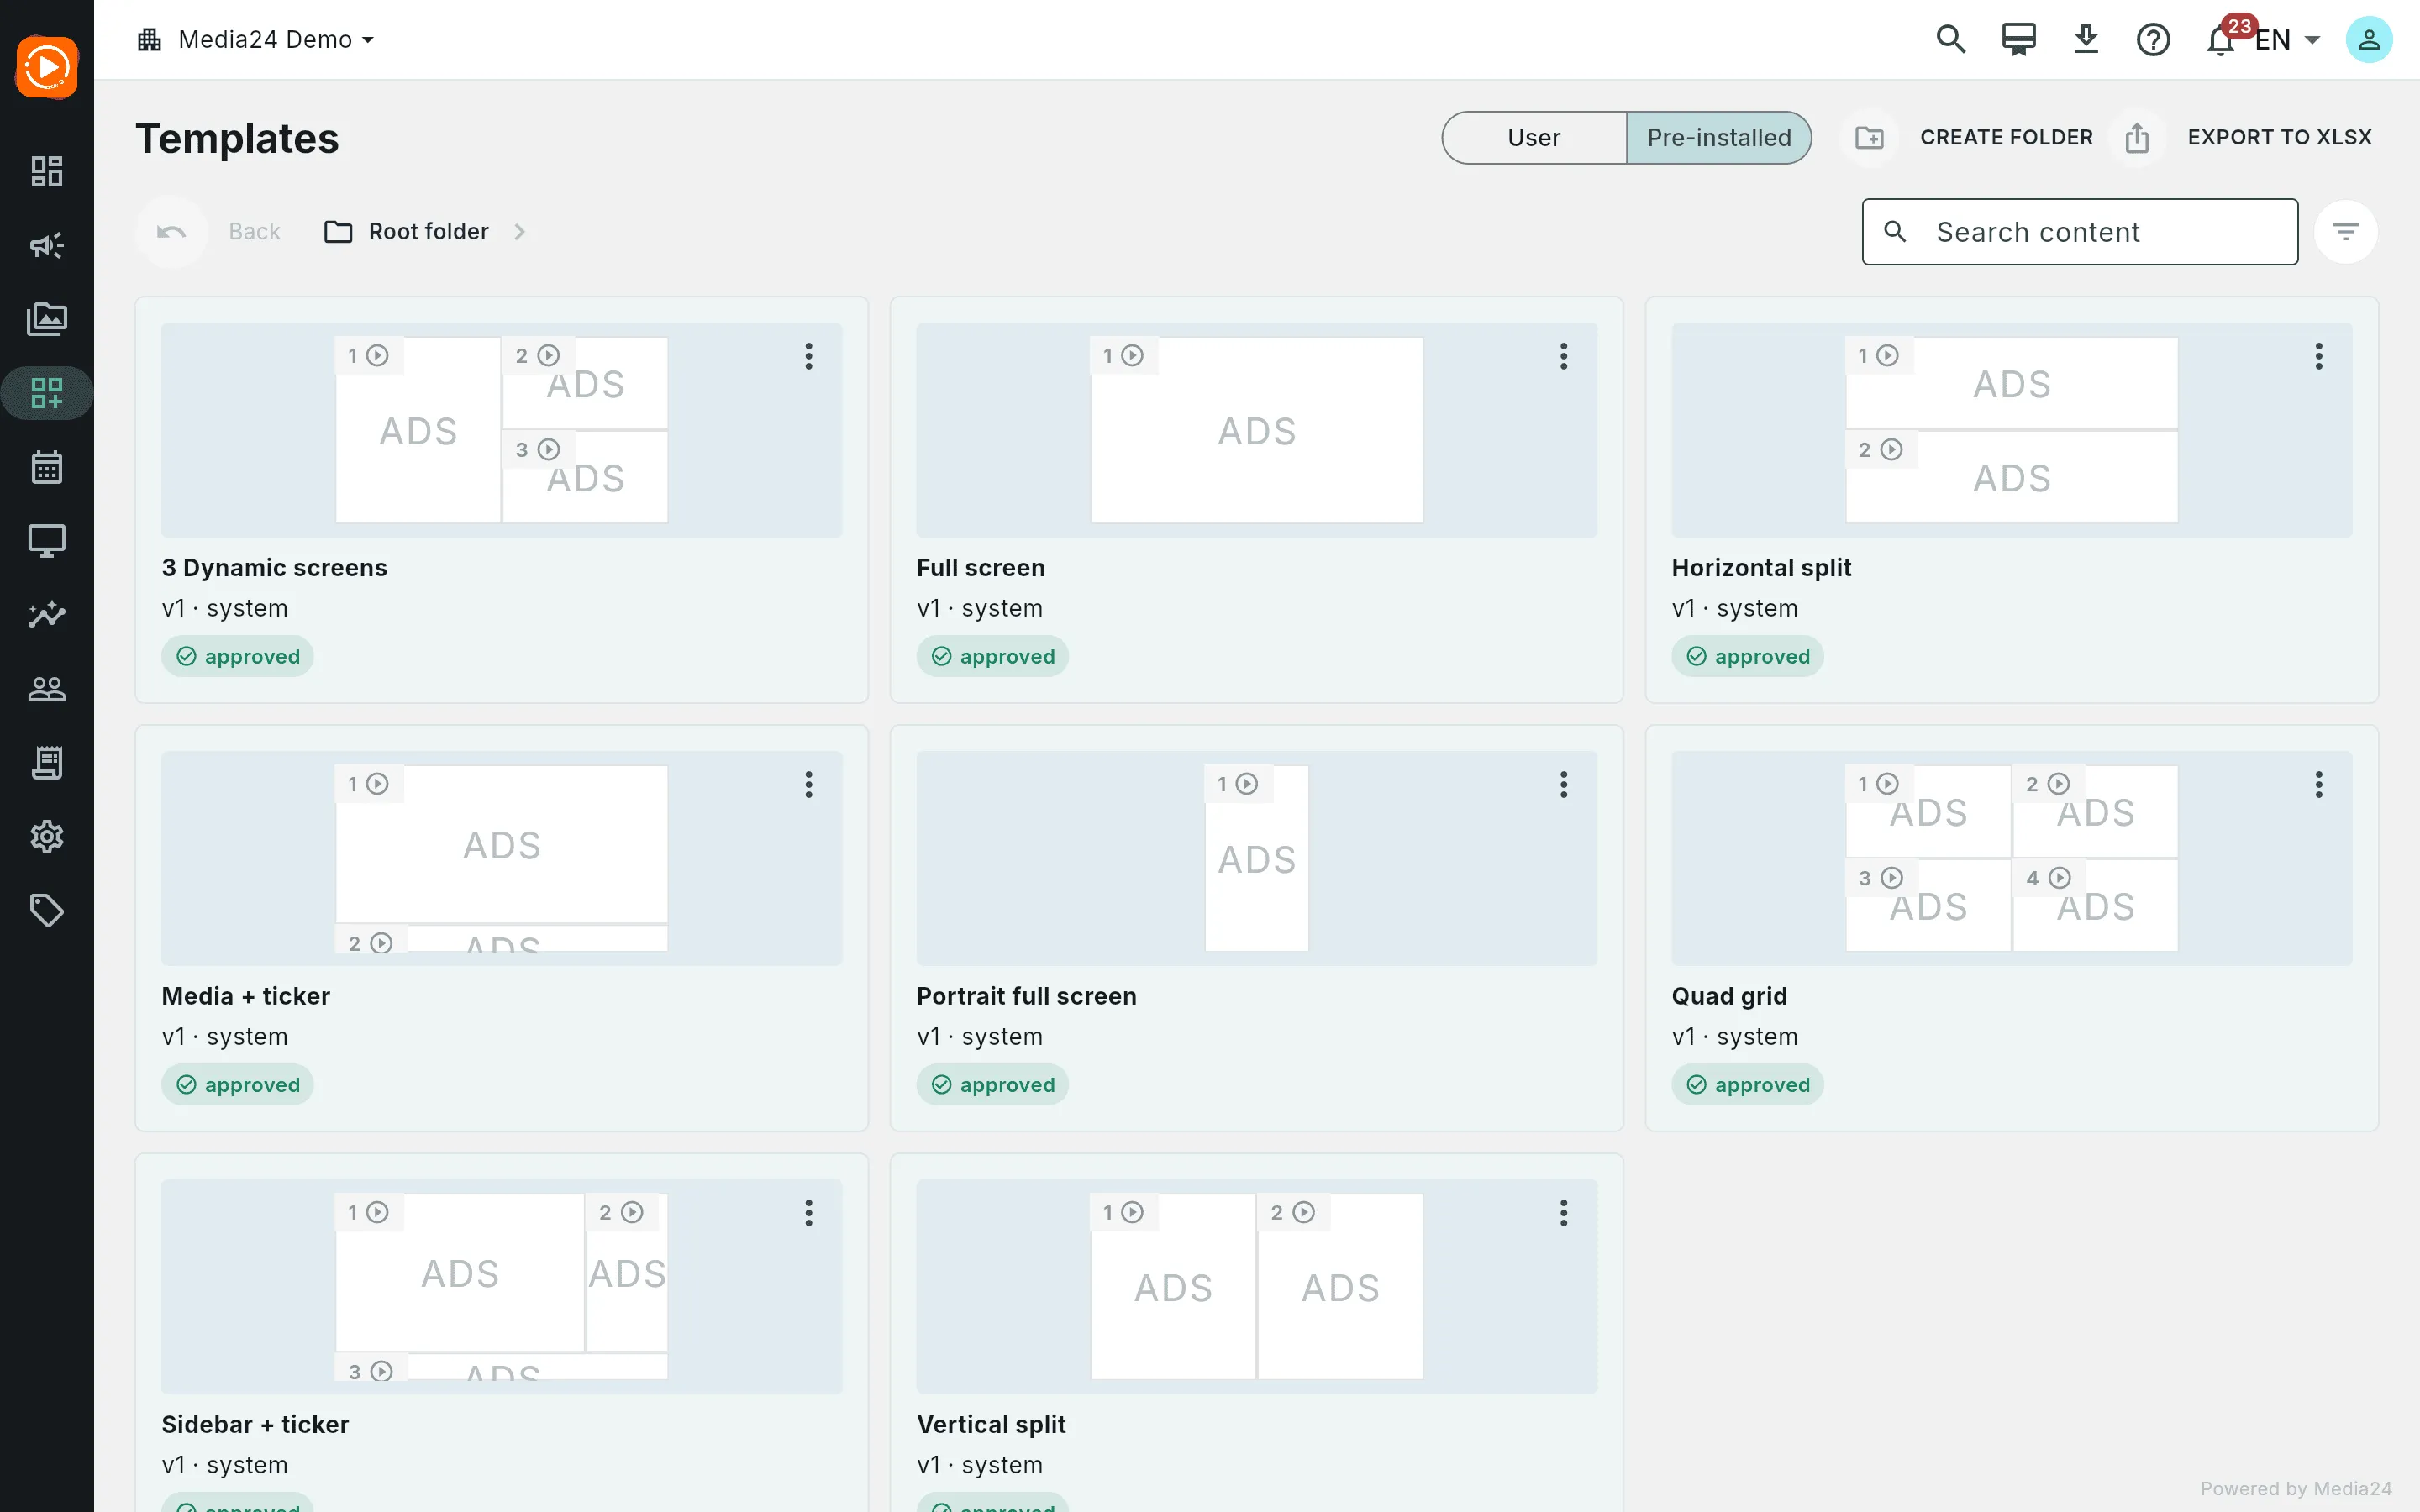Screen dimensions: 2420x1512
Task: Open the reports receipt icon
Action: point(47,763)
